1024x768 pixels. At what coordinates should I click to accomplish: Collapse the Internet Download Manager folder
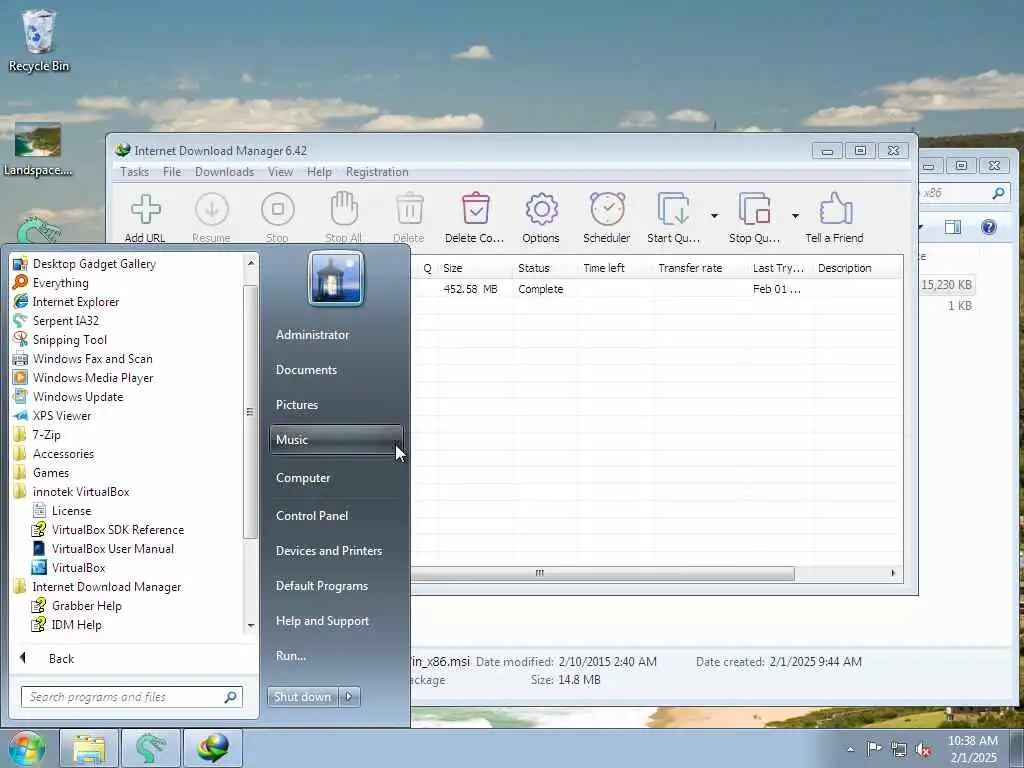pyautogui.click(x=127, y=586)
